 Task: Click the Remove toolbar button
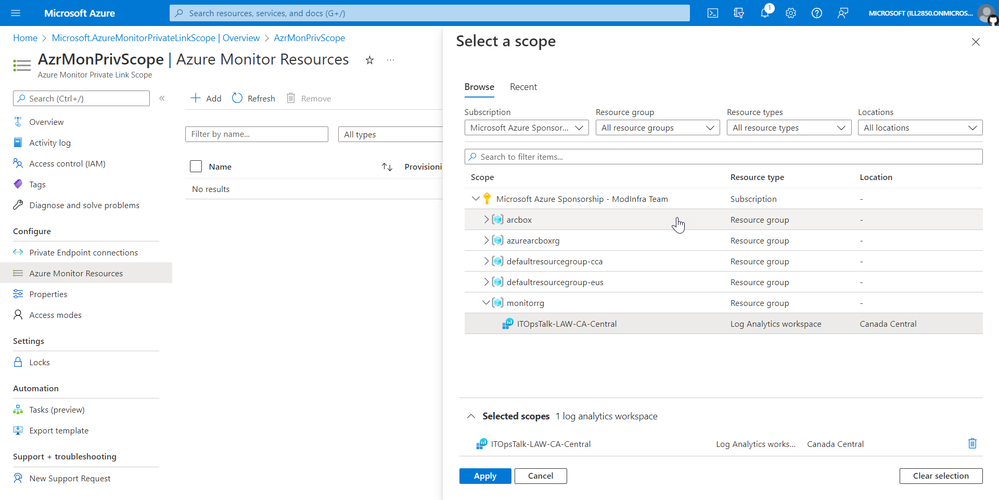308,98
